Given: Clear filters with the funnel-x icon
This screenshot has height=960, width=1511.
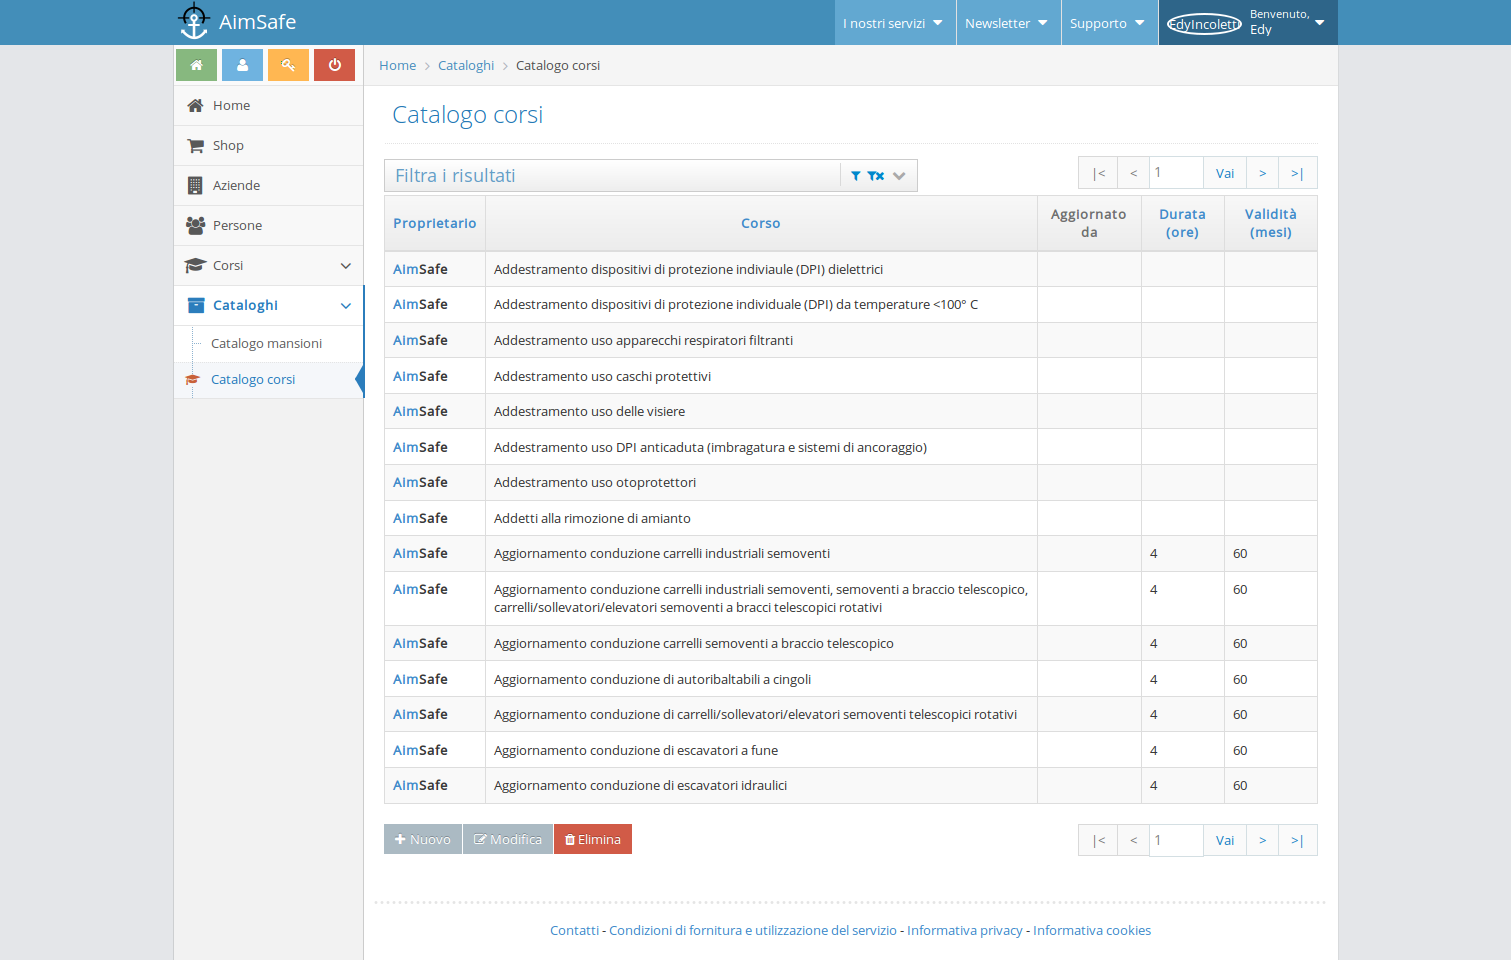Looking at the screenshot, I should pos(876,176).
